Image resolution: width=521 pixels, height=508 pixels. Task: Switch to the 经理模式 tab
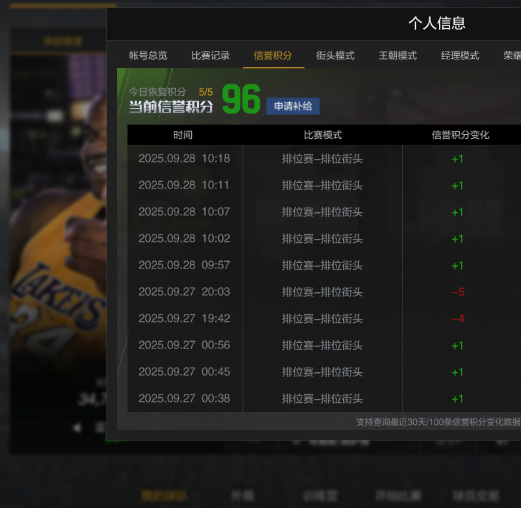pyautogui.click(x=460, y=55)
